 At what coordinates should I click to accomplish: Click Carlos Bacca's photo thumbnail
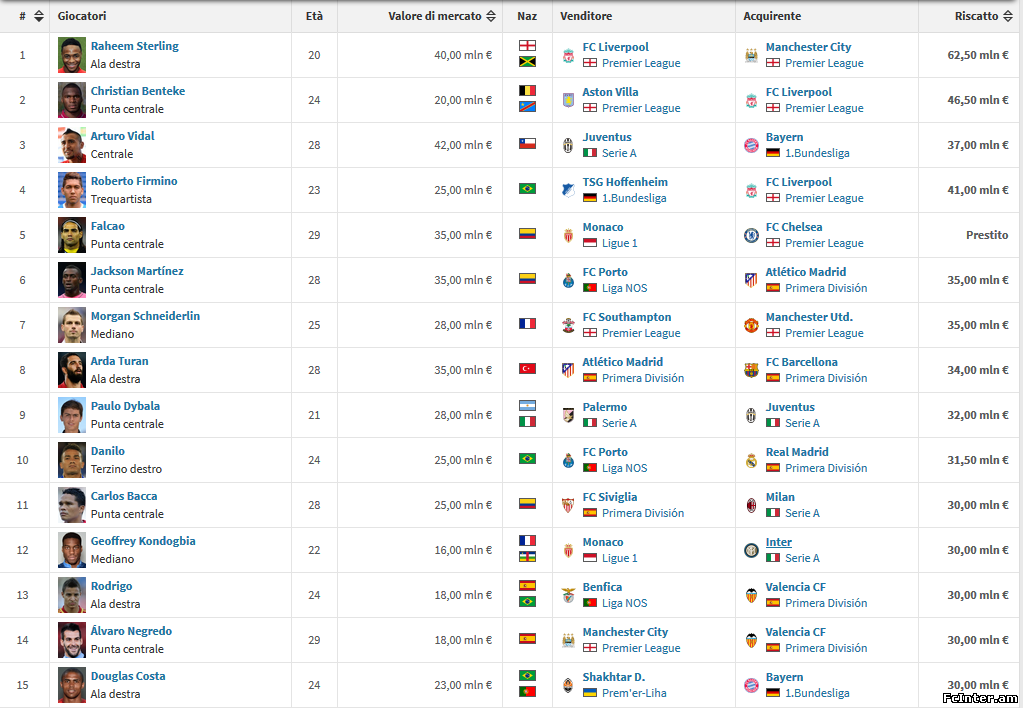point(72,505)
